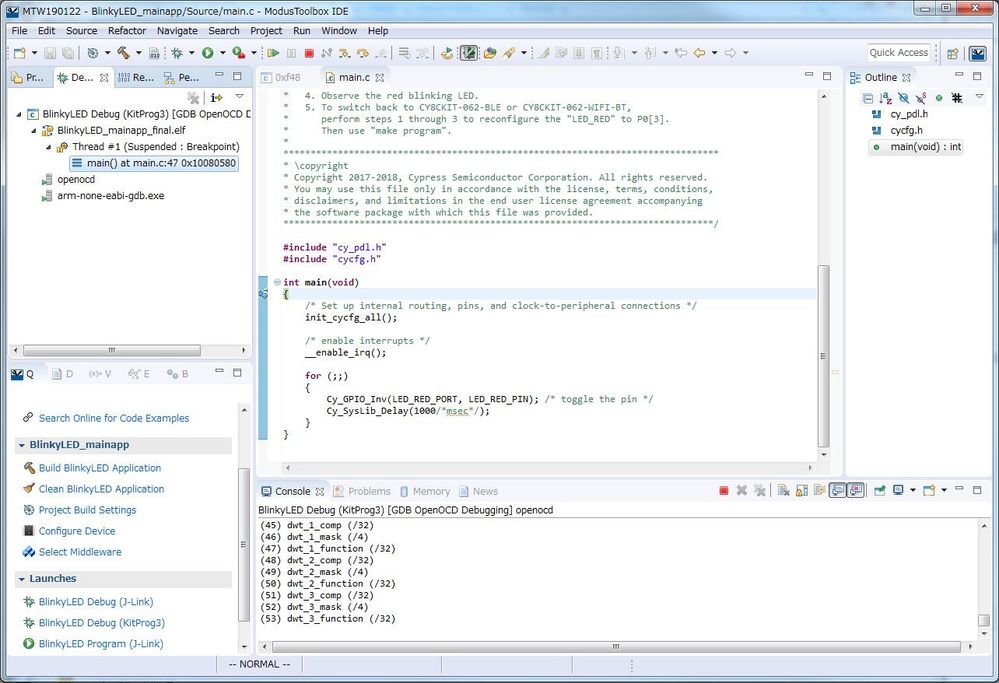Step Over the current source line

click(x=362, y=51)
